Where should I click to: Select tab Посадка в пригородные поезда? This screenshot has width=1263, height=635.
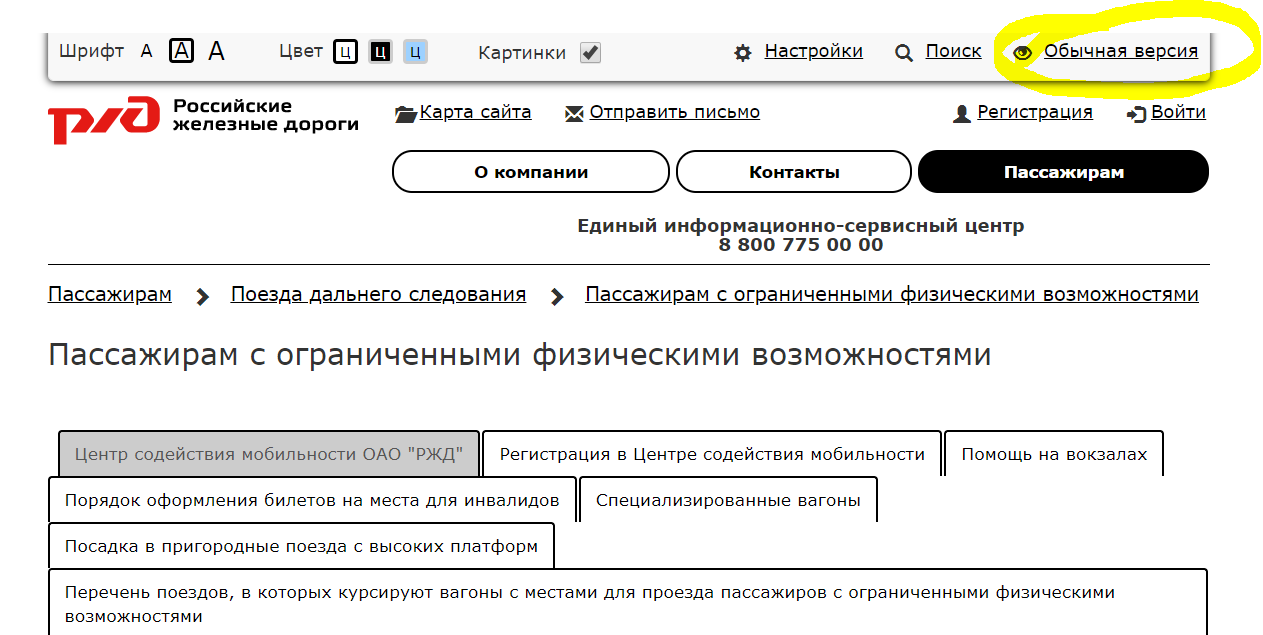tap(301, 546)
